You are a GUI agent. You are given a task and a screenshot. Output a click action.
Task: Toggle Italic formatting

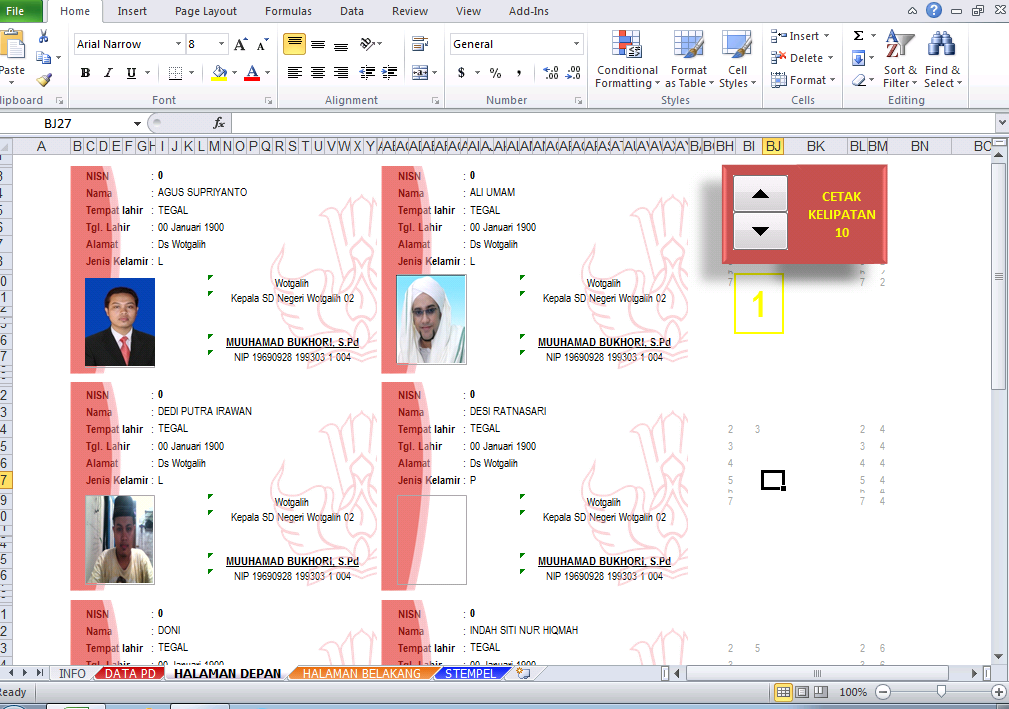[108, 73]
